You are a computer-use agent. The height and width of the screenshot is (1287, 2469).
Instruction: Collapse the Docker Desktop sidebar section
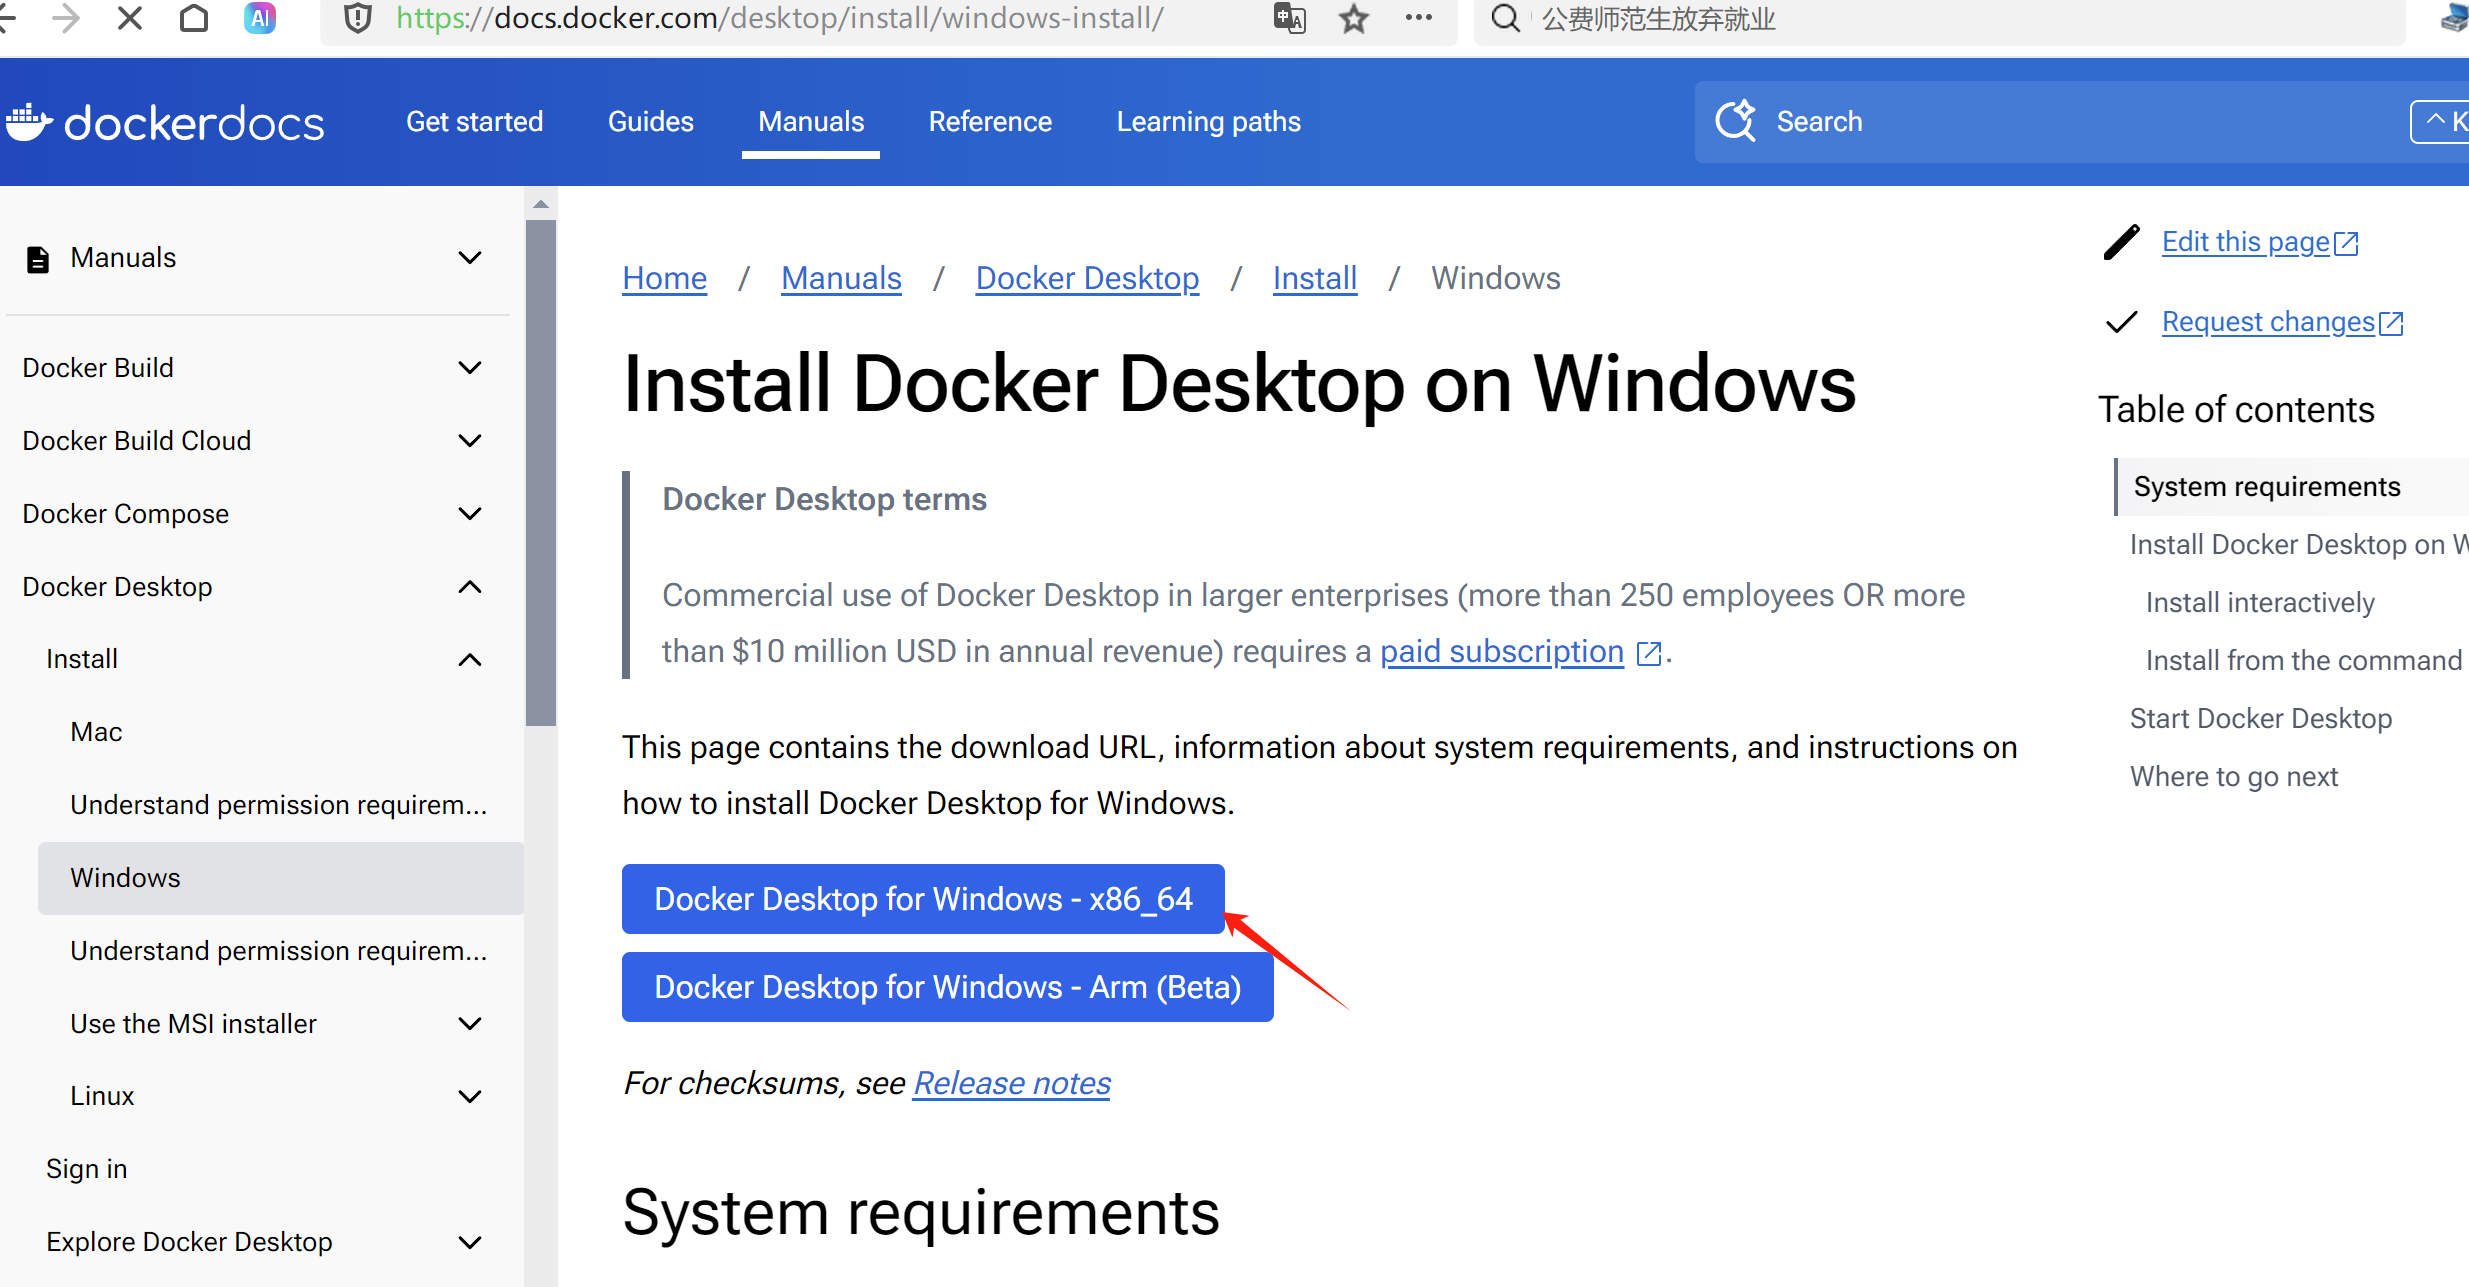[469, 587]
